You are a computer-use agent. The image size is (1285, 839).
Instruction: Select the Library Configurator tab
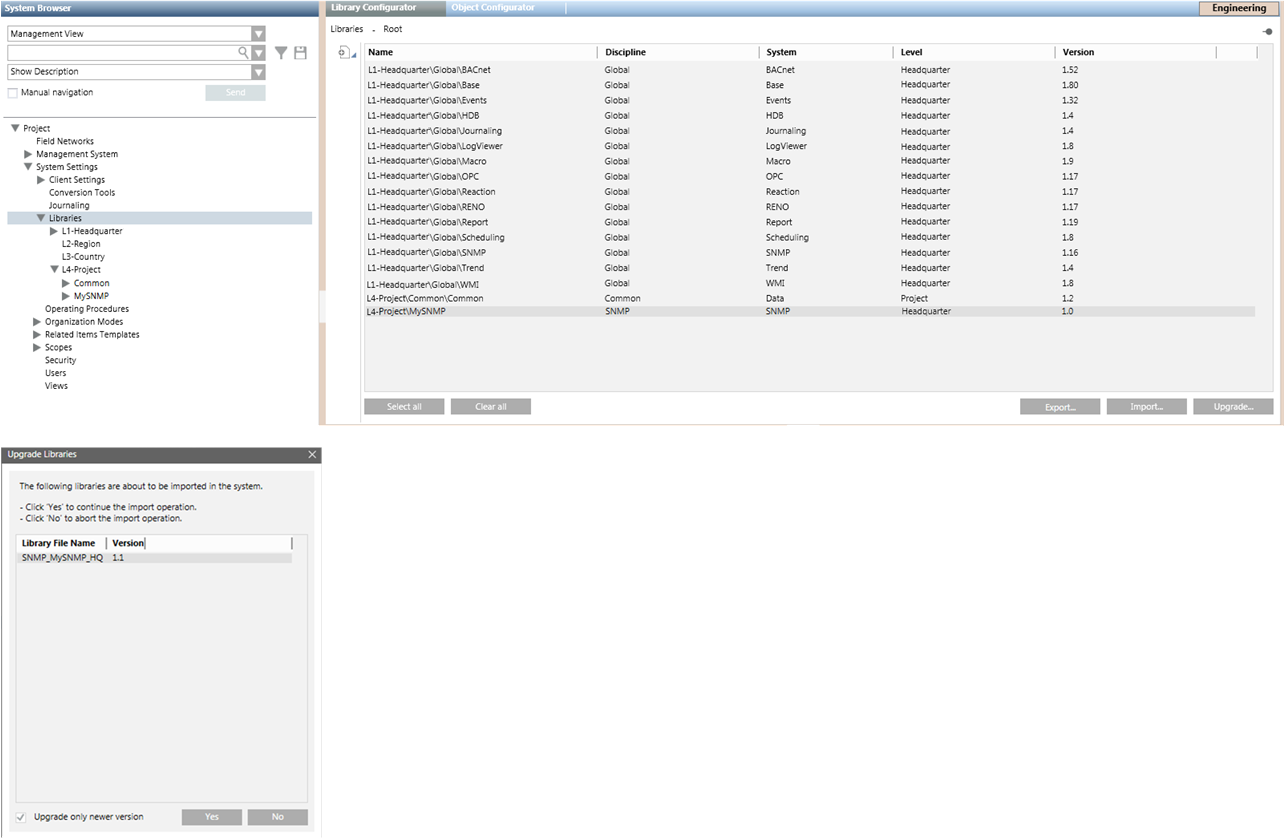click(373, 8)
